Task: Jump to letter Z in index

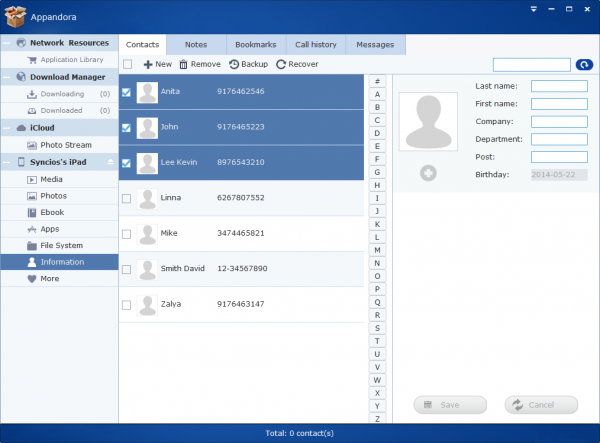Action: click(x=377, y=419)
